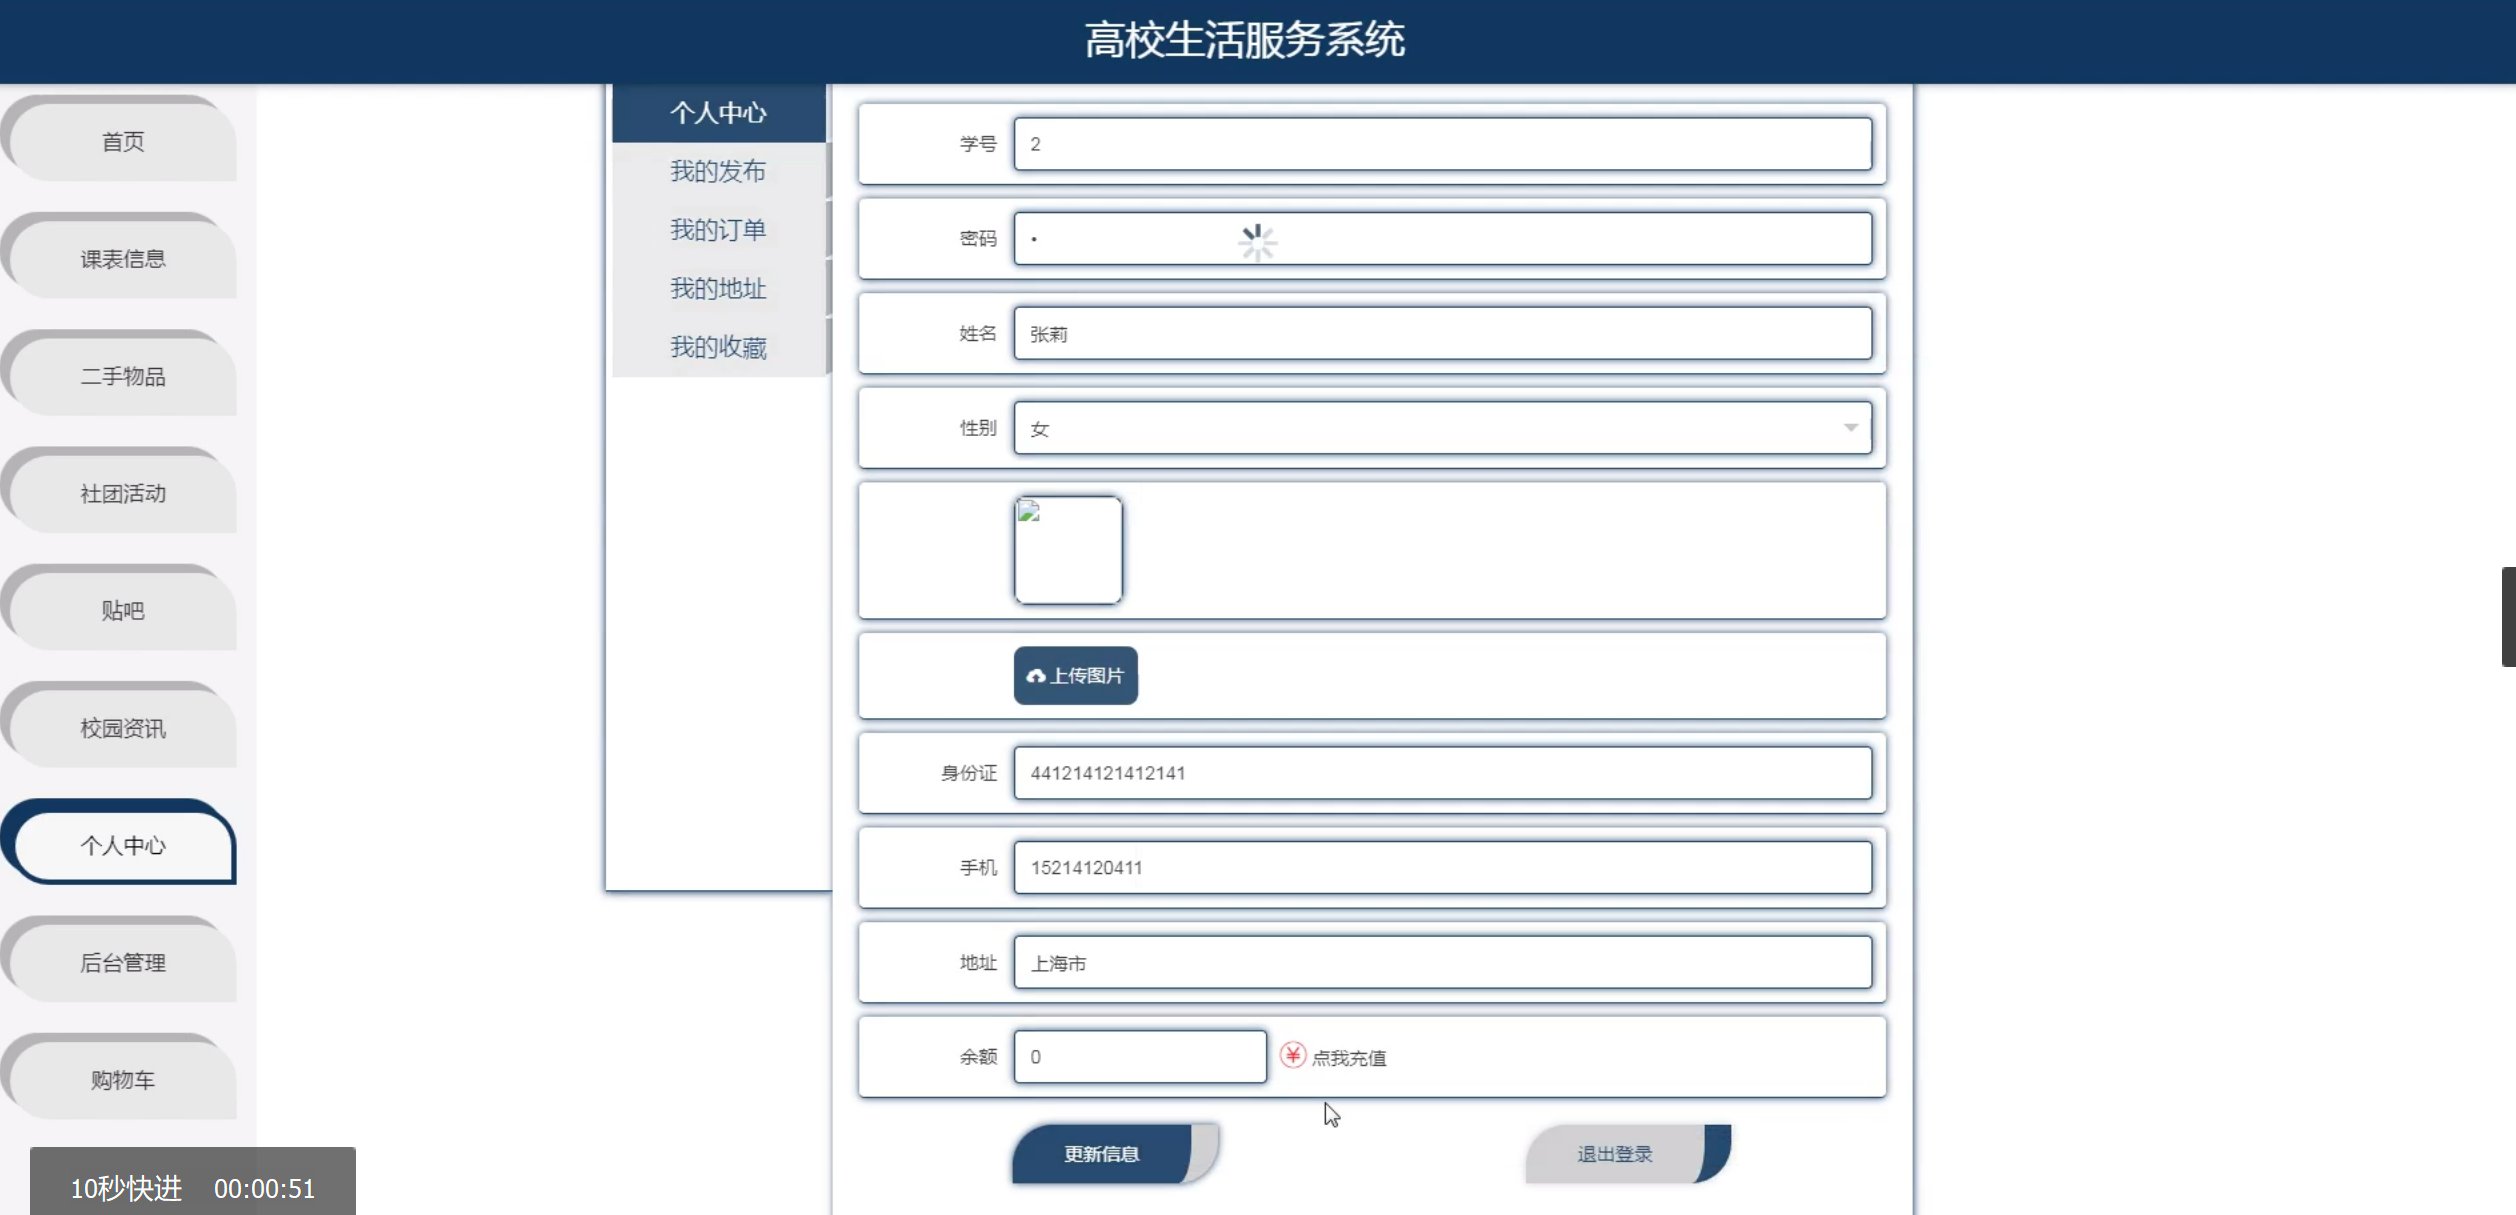This screenshot has height=1215, width=2516.
Task: Go to 我的收藏 section
Action: coord(718,347)
